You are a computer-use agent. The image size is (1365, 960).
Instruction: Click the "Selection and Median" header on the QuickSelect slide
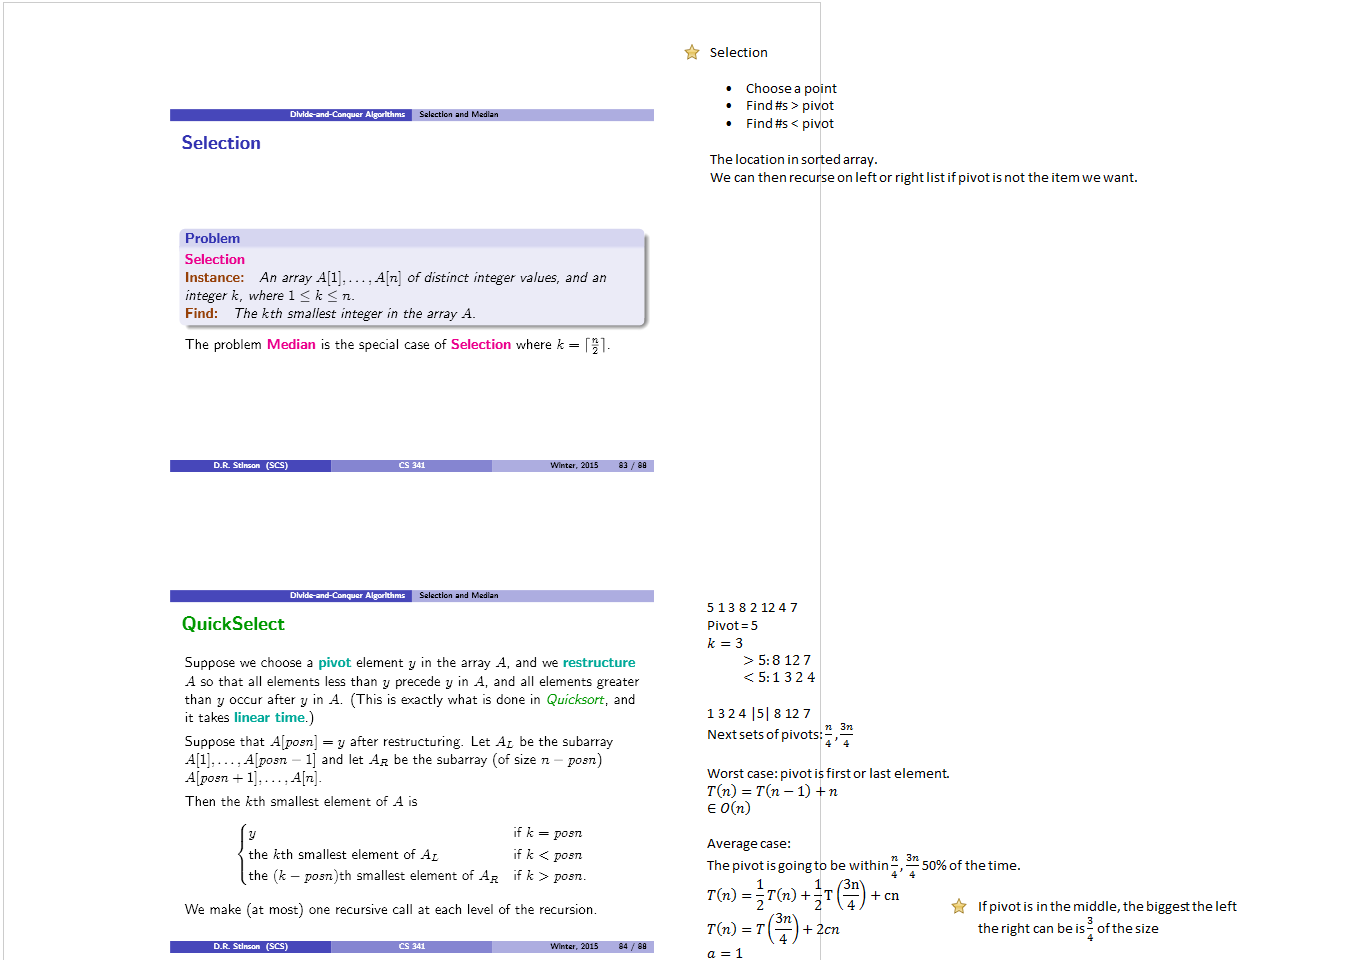pos(458,596)
